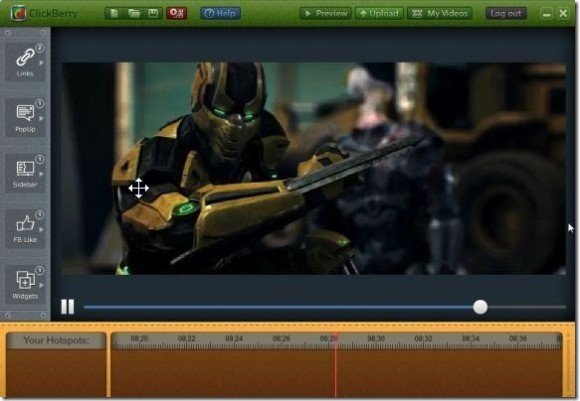Click the video frame in the player
The width and height of the screenshot is (580, 401).
point(314,168)
